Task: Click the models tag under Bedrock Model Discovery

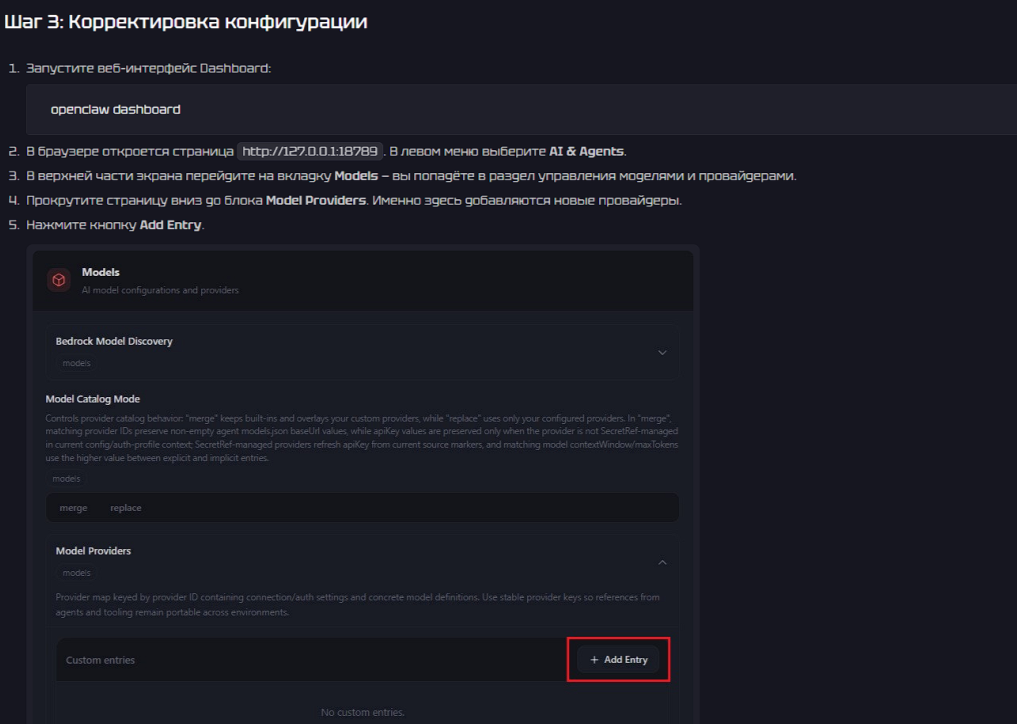Action: click(x=76, y=363)
